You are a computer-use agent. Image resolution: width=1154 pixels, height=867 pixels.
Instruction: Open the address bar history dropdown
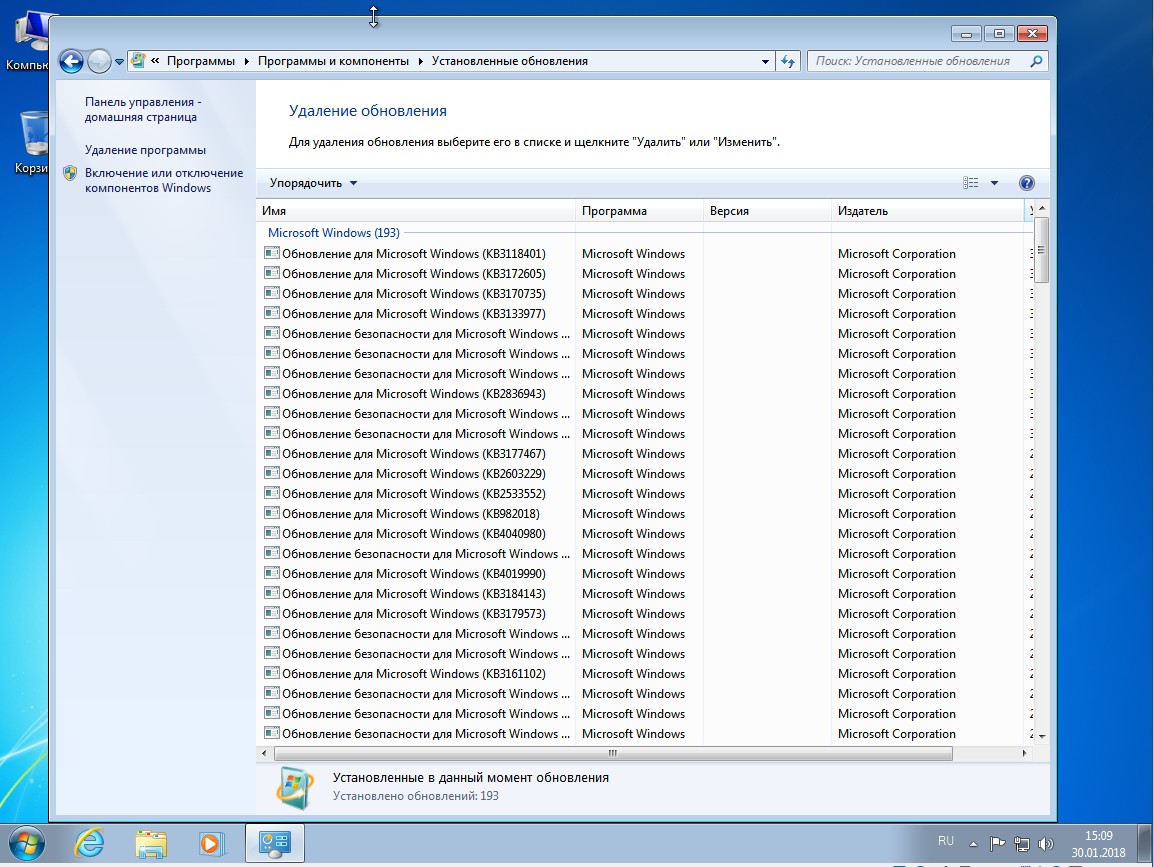point(765,62)
